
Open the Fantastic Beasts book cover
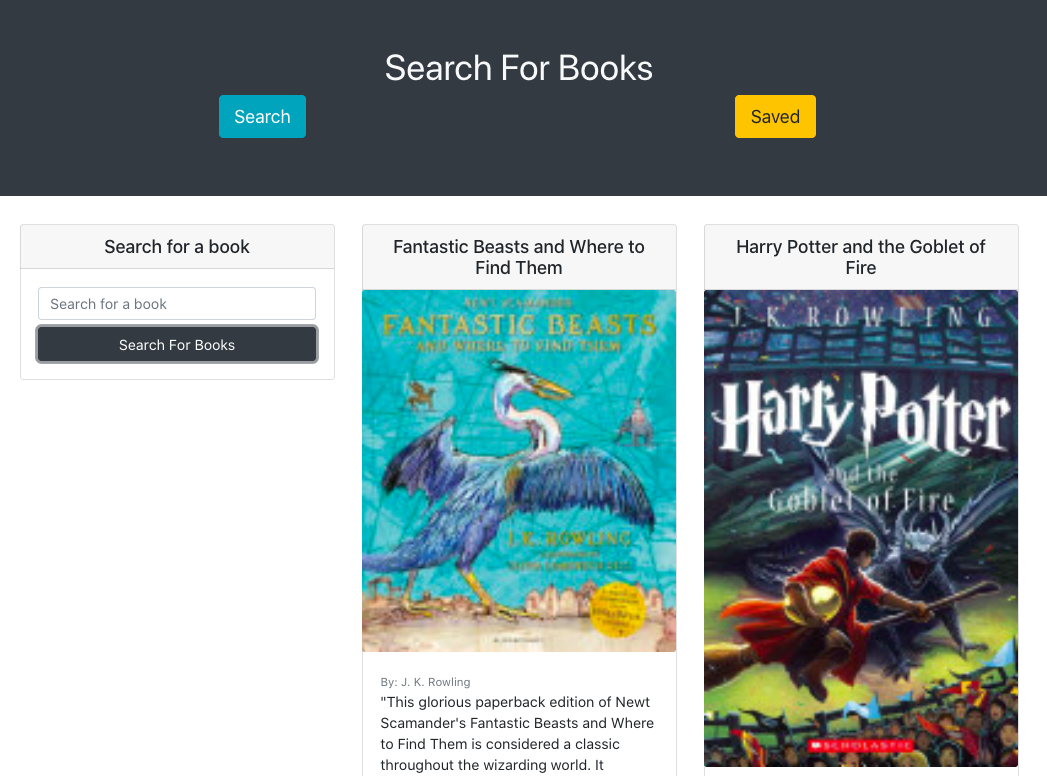point(518,470)
